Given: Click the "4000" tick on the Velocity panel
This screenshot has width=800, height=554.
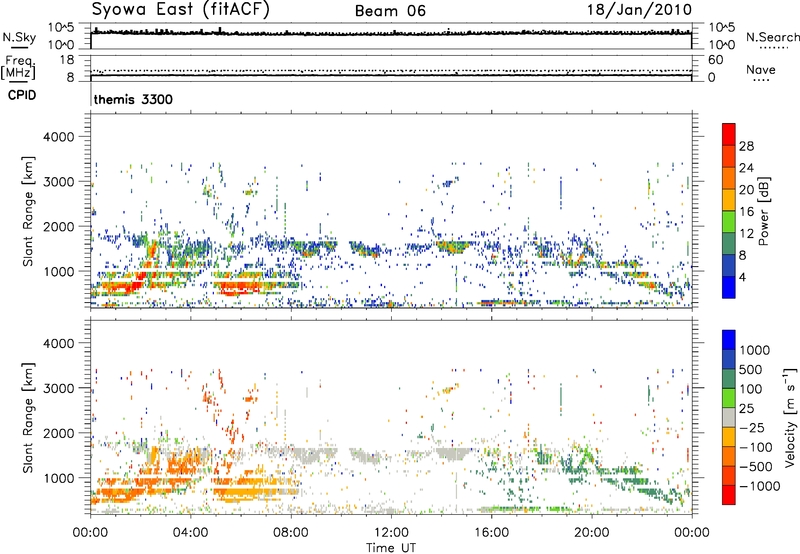Looking at the screenshot, I should (59, 343).
